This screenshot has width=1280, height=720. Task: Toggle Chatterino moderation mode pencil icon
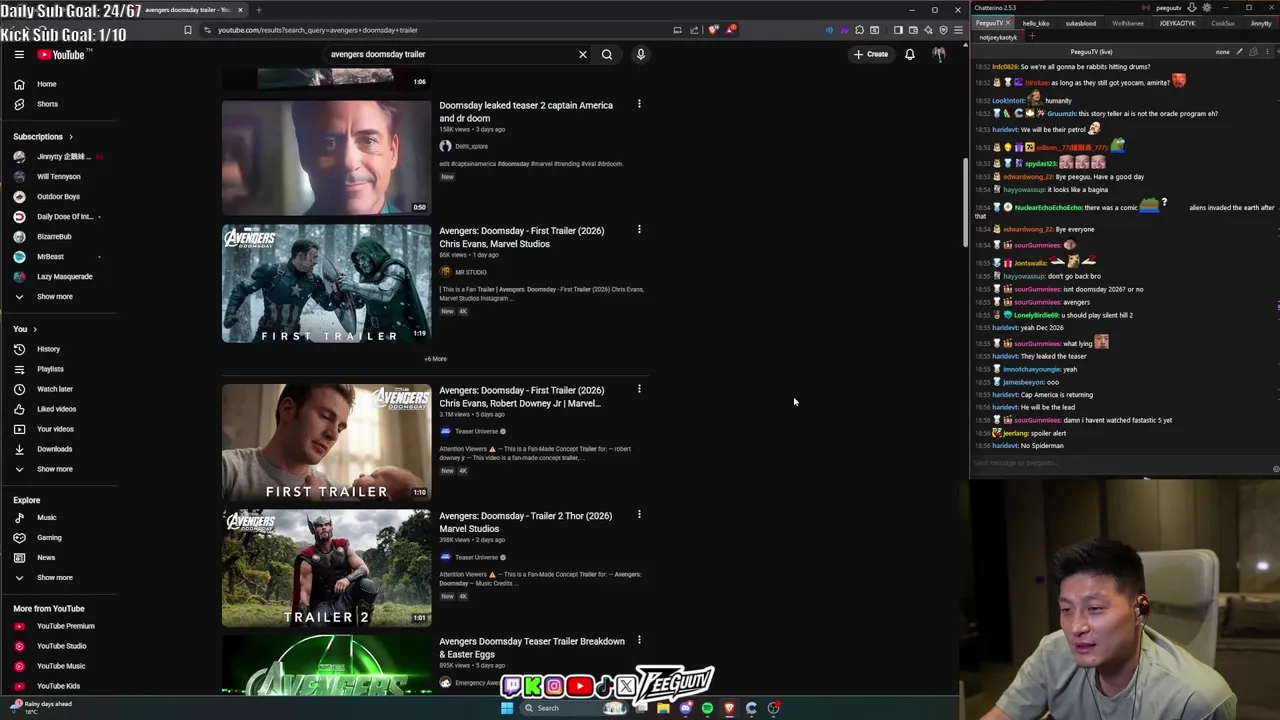(1239, 52)
